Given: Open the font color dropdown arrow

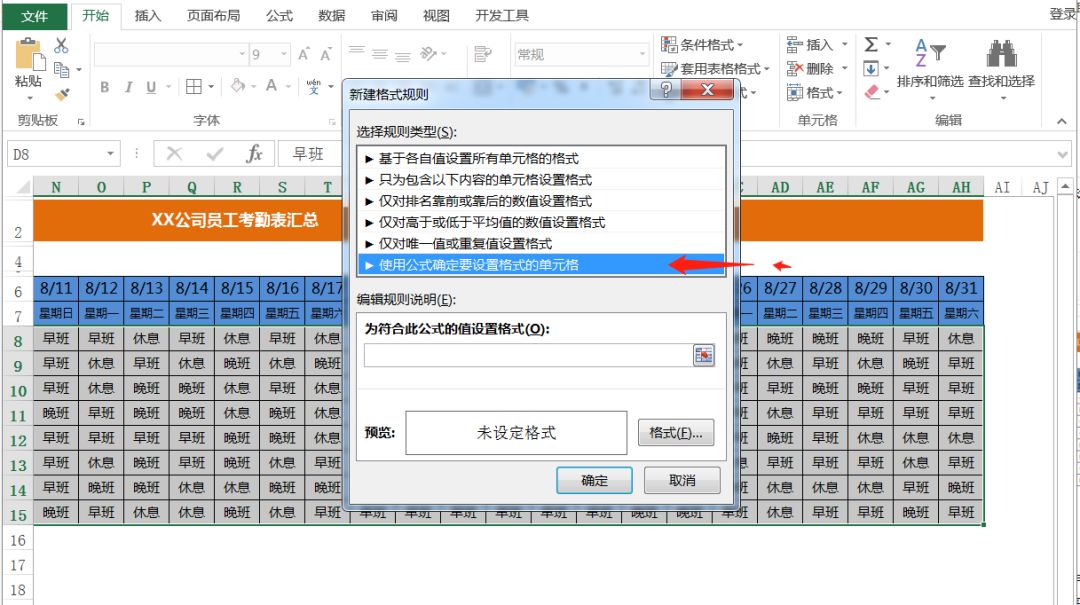Looking at the screenshot, I should [x=290, y=87].
